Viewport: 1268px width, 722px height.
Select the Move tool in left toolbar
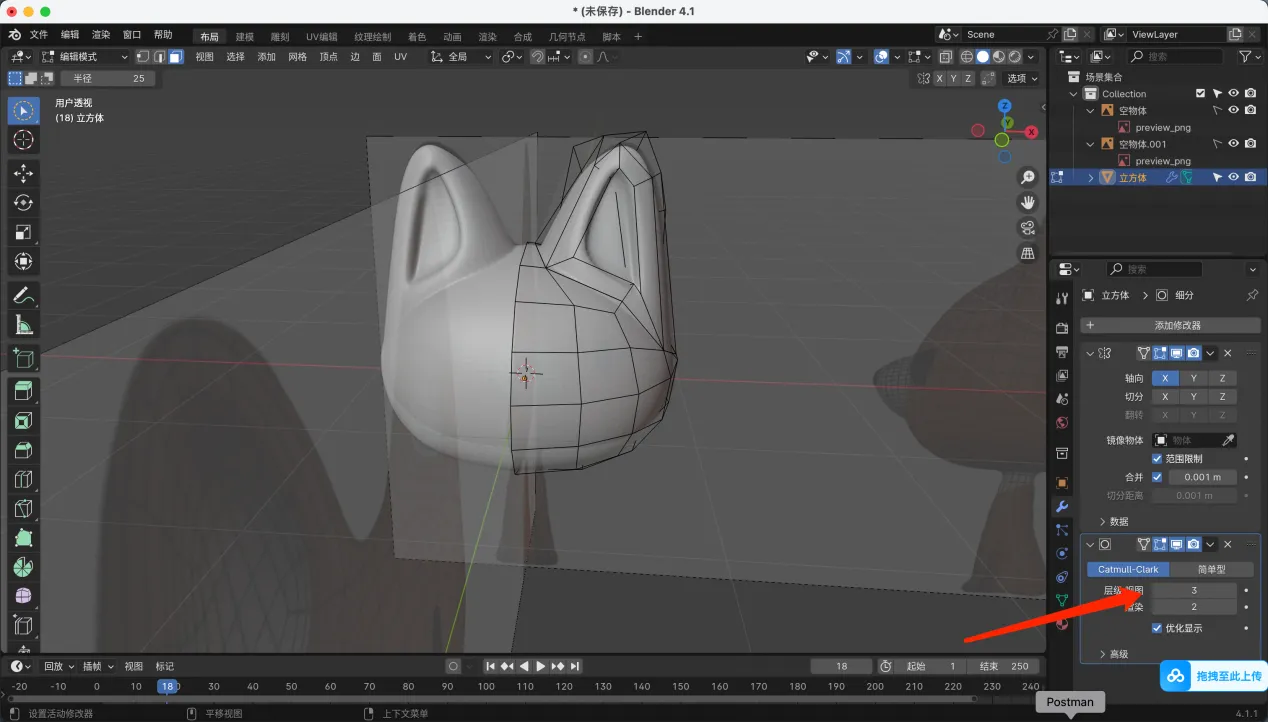(23, 174)
